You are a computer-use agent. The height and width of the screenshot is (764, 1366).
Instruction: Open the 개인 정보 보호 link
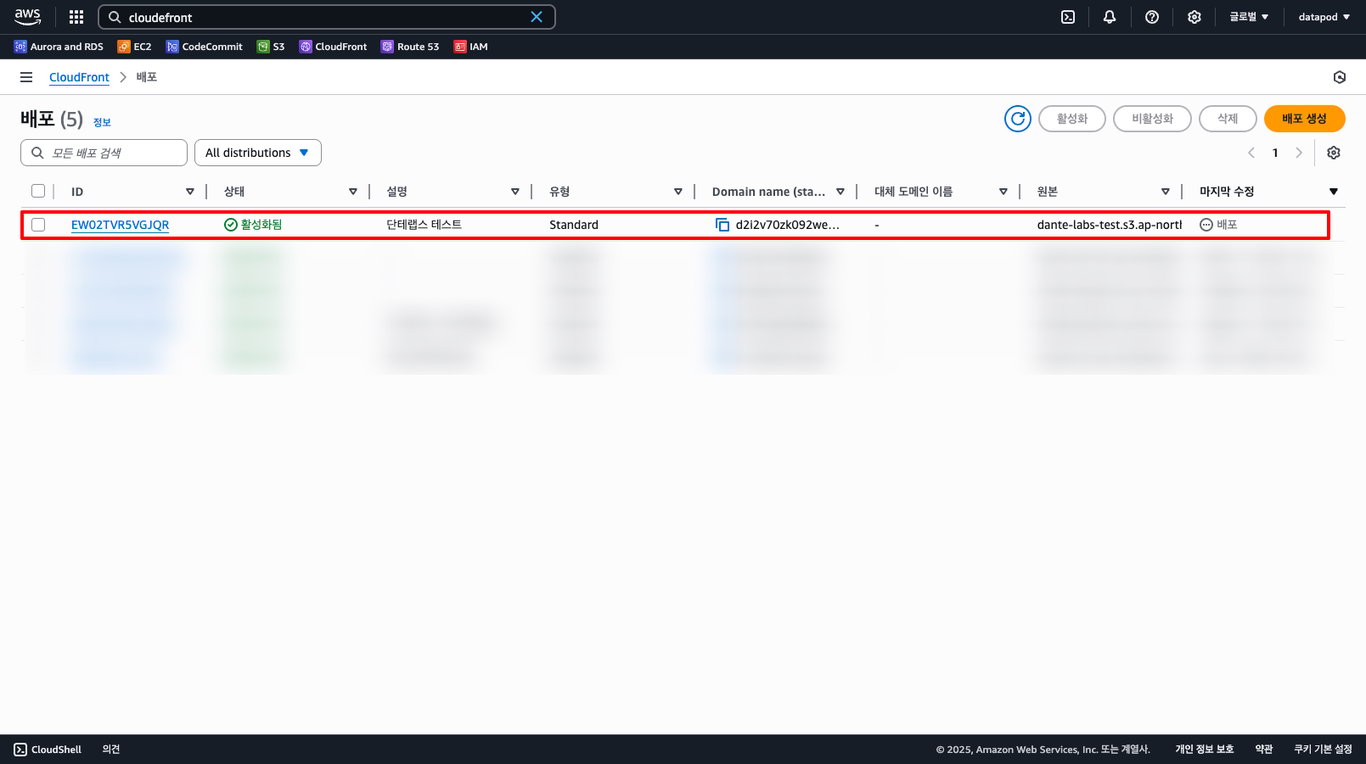pos(1204,749)
